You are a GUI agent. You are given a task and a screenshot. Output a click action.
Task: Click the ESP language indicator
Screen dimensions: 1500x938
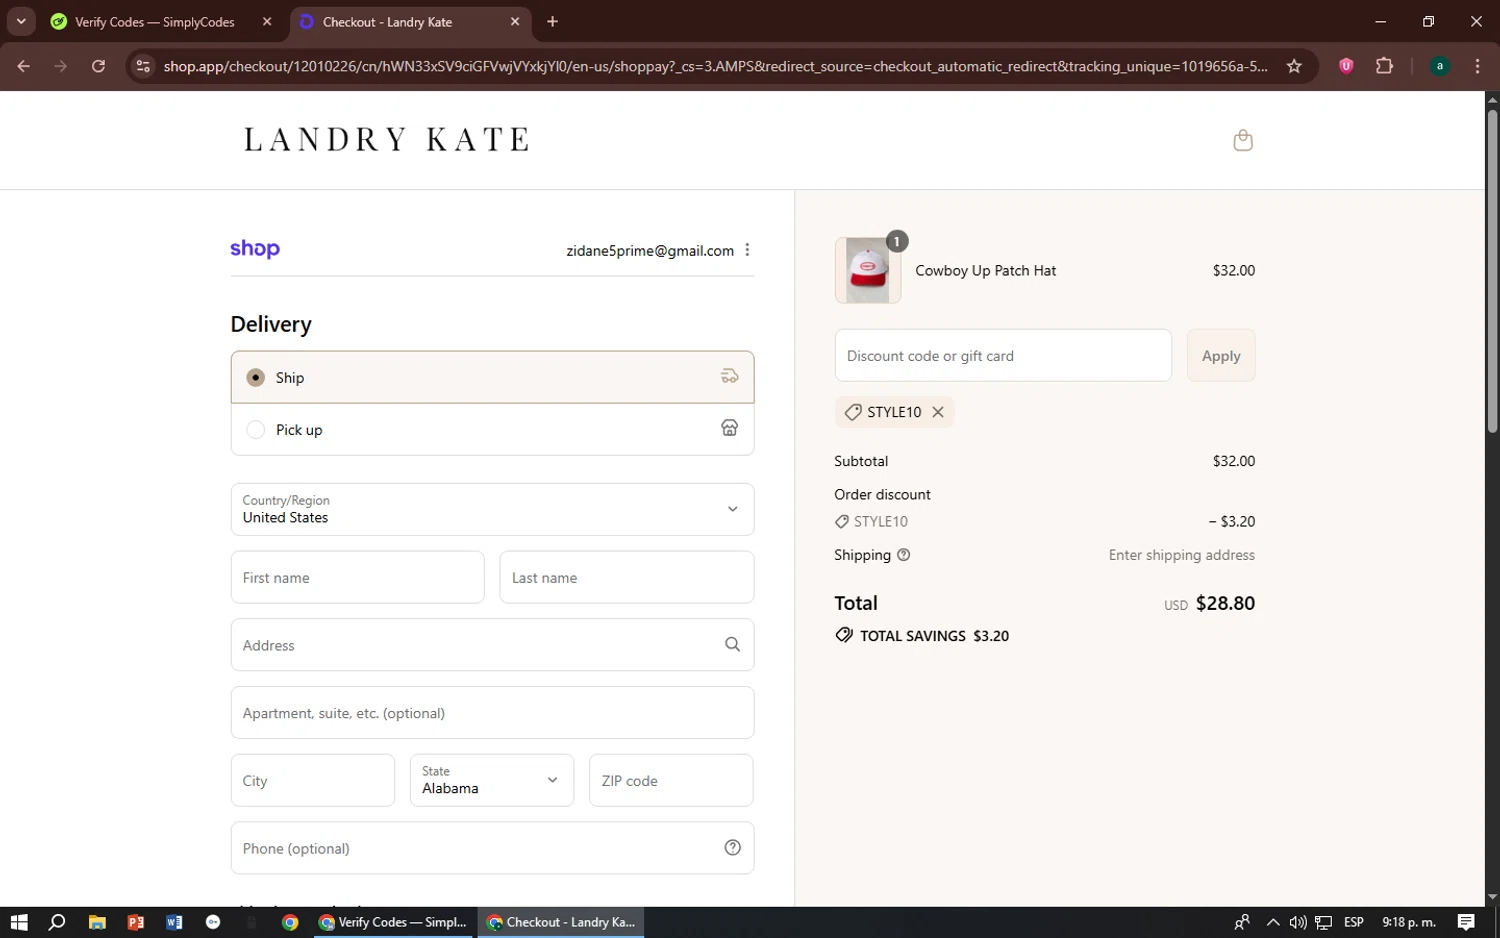tap(1354, 922)
